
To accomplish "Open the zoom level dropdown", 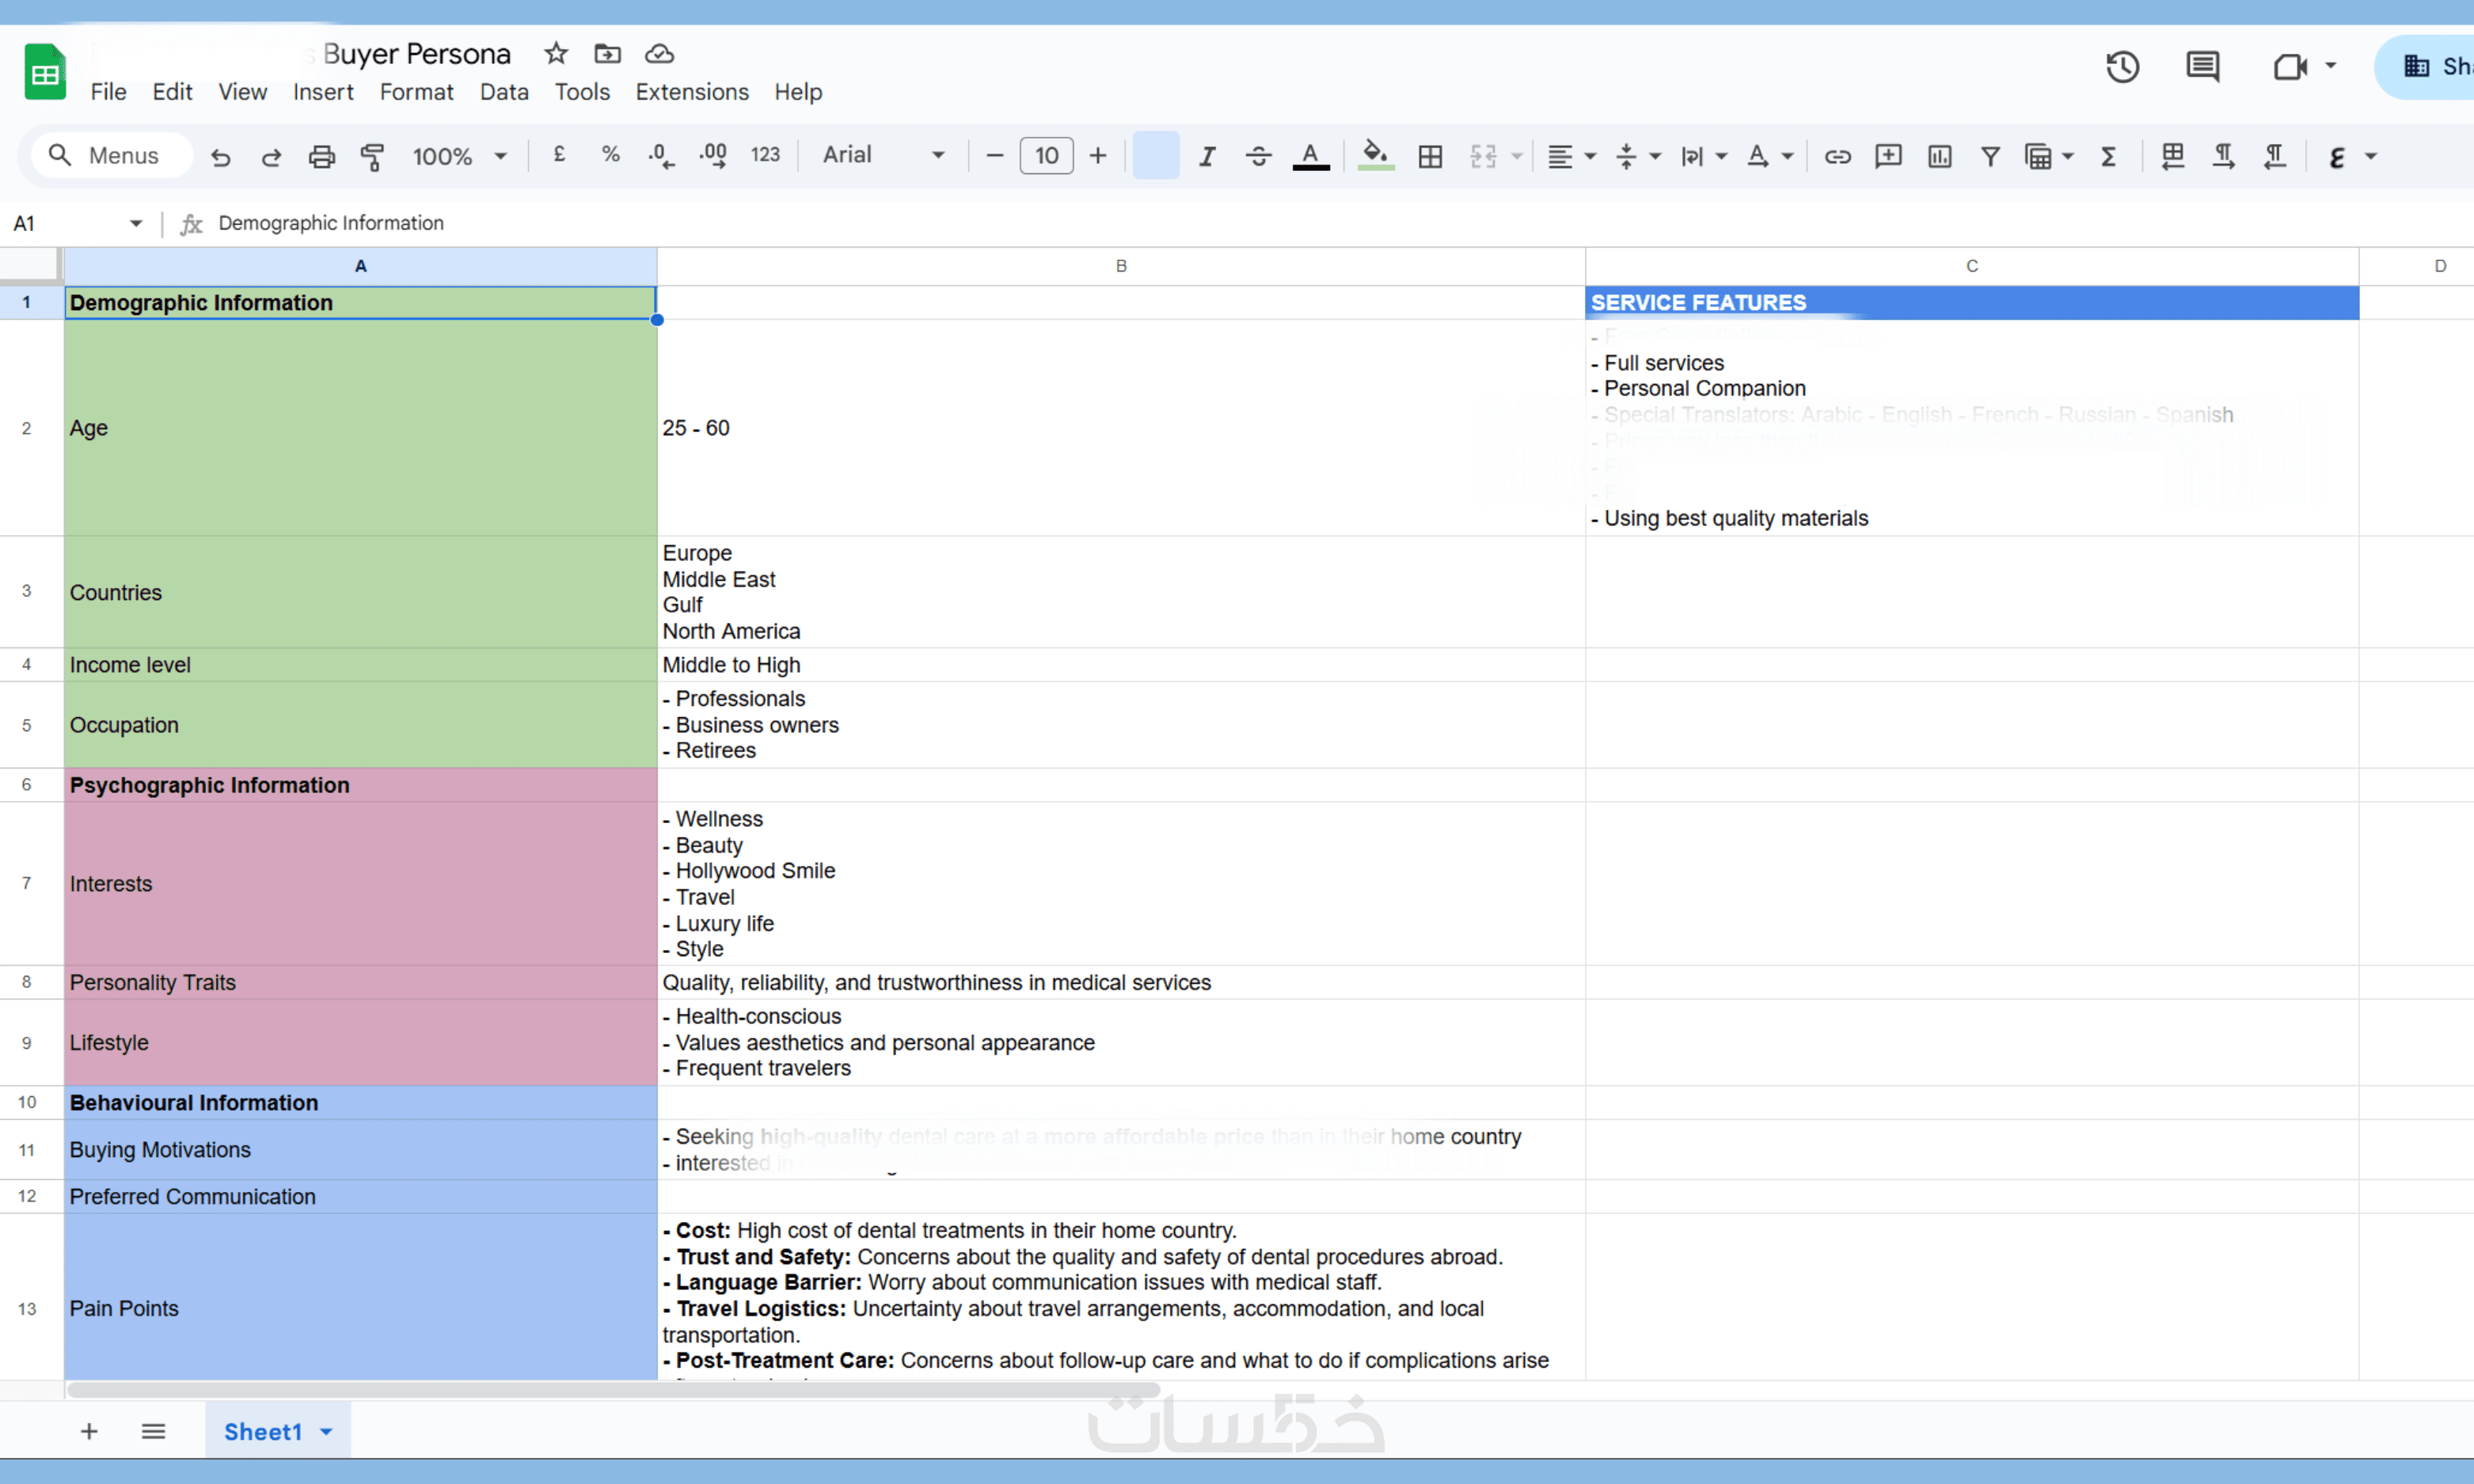I will 459,157.
